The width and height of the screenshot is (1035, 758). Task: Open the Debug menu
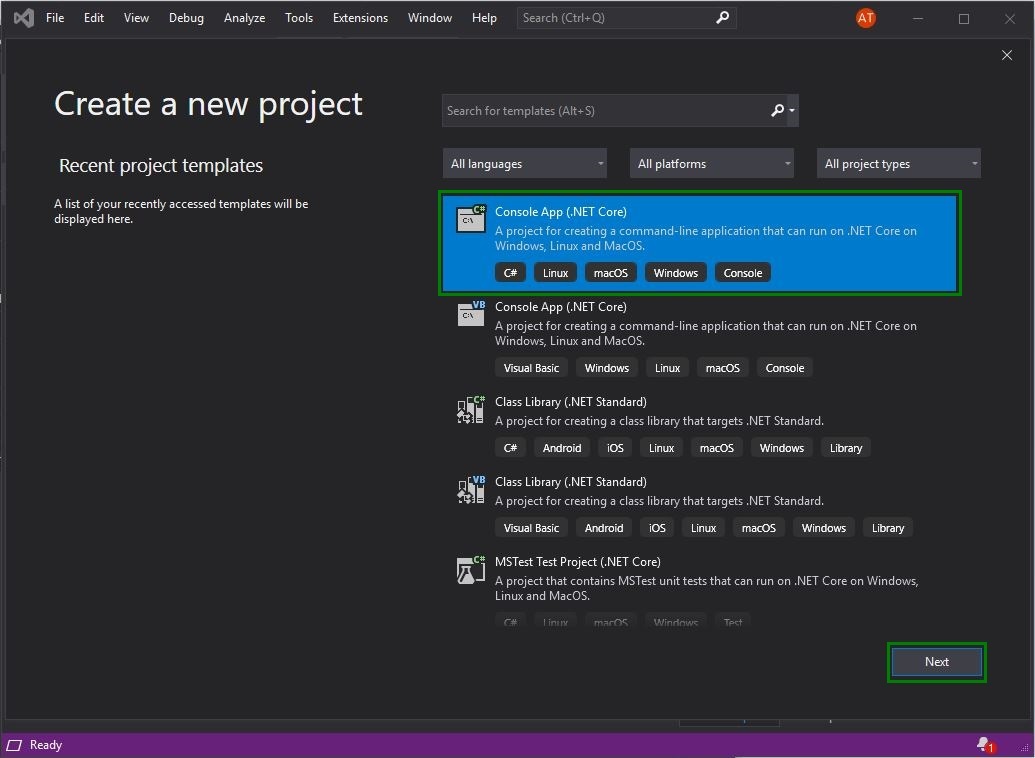click(x=186, y=18)
